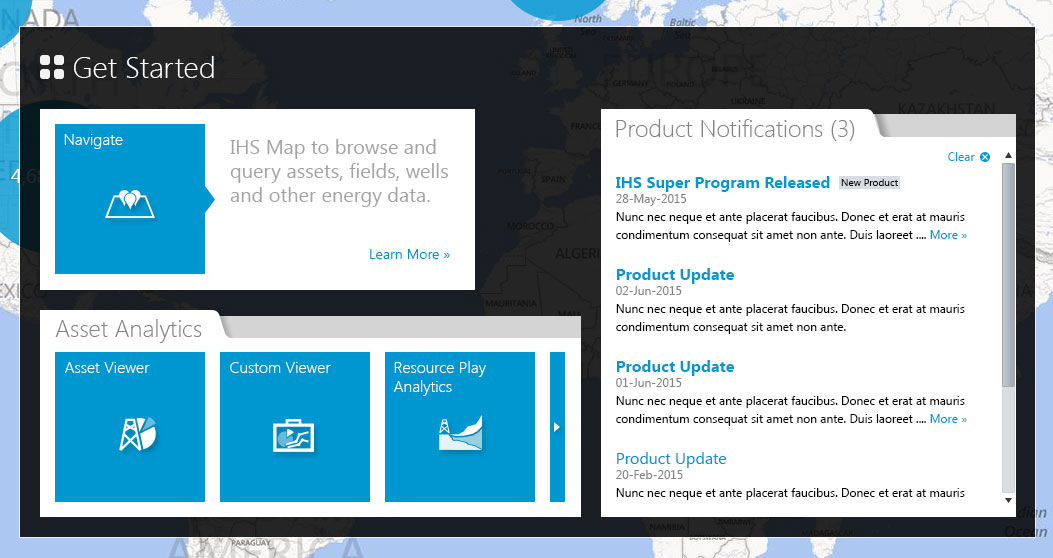Click the oil derrick pie chart icon
1053x558 pixels.
(x=138, y=434)
